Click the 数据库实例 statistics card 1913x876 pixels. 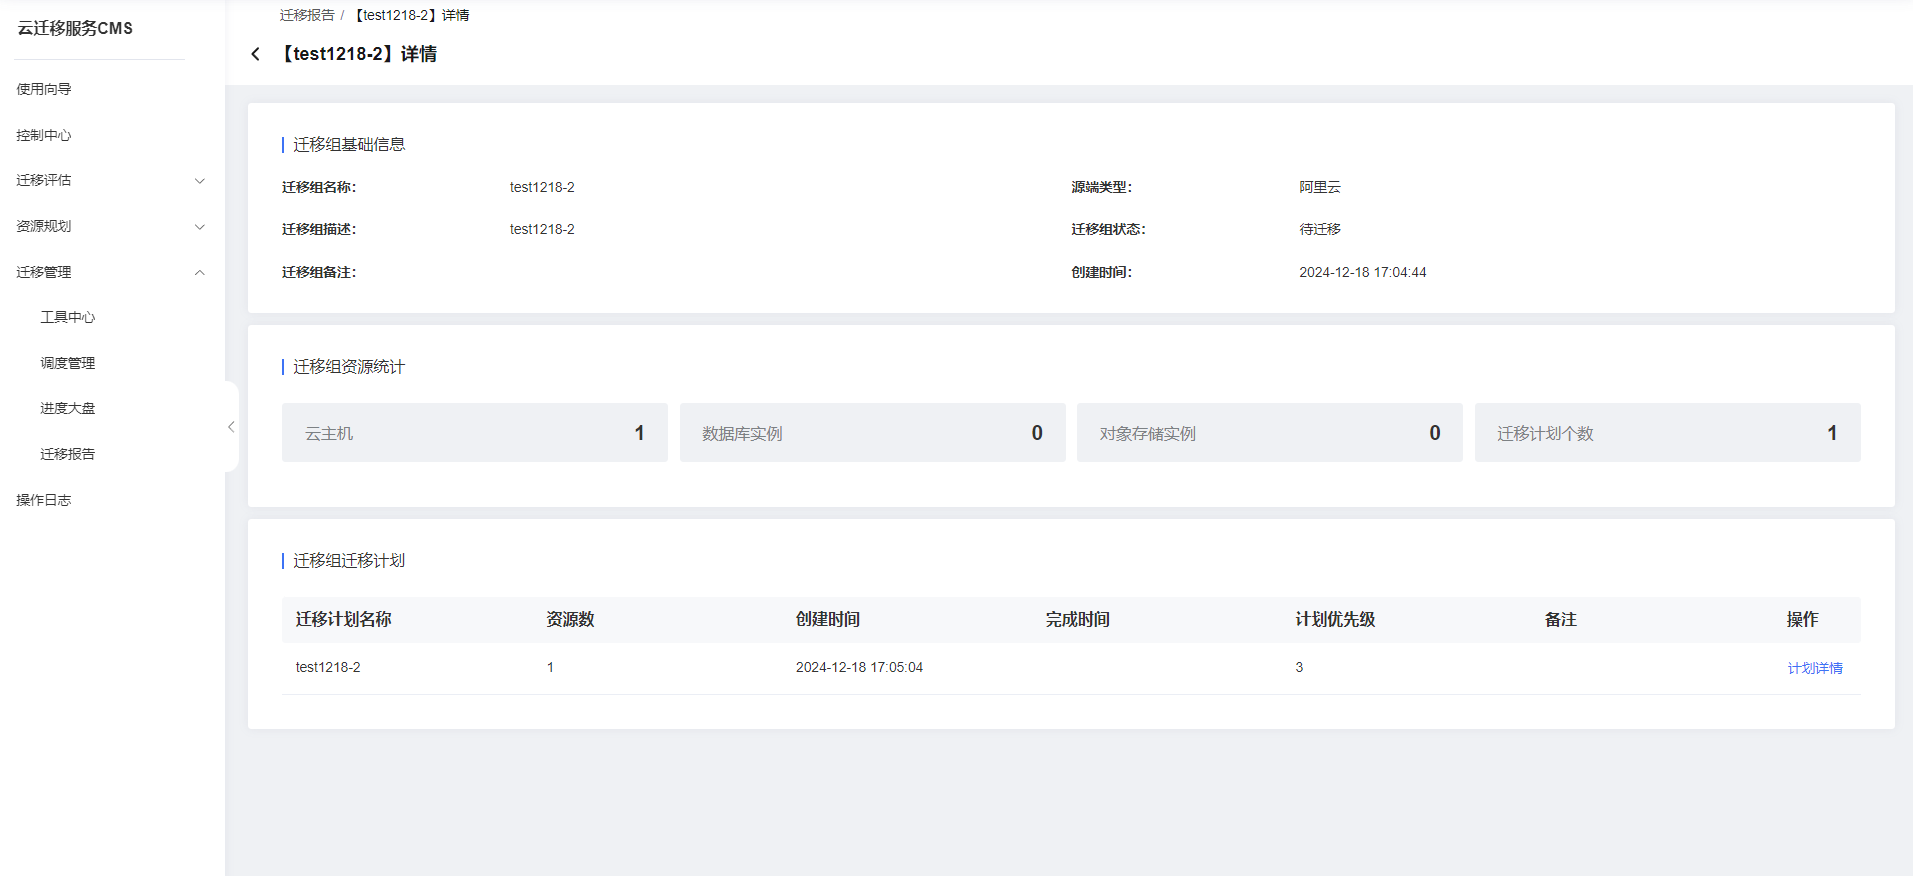point(872,433)
